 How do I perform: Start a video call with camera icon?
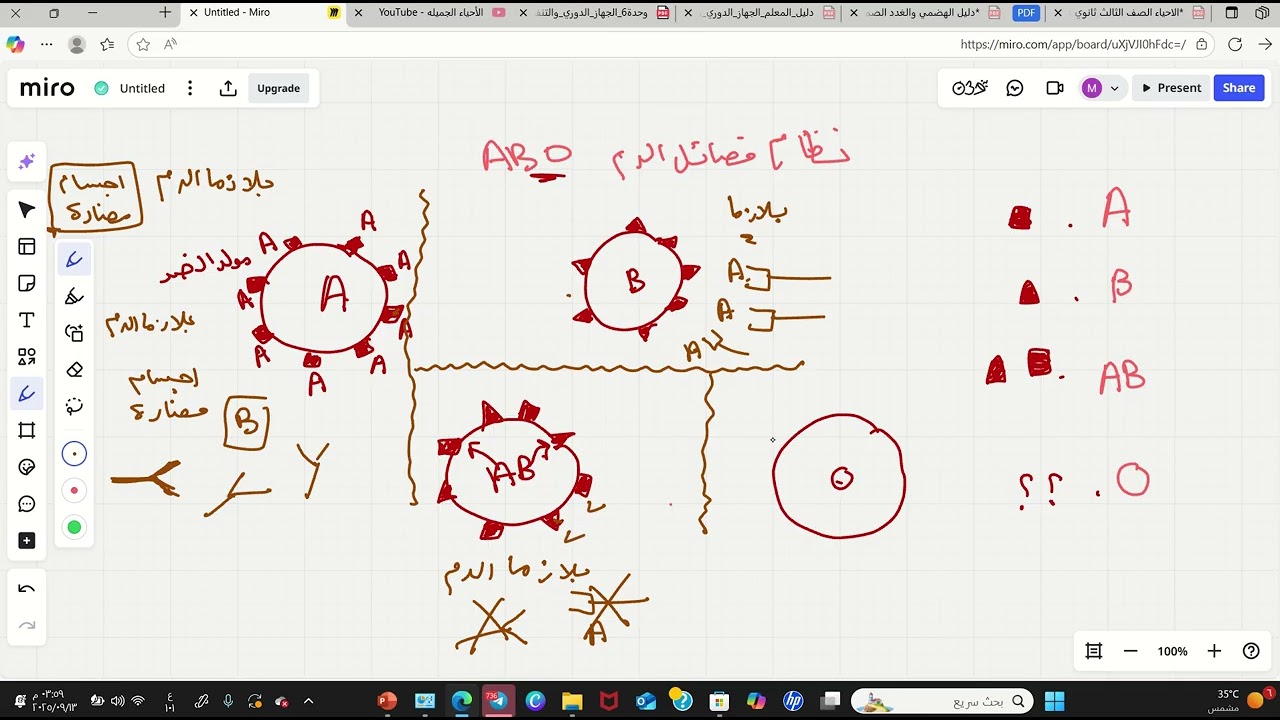click(x=1055, y=88)
